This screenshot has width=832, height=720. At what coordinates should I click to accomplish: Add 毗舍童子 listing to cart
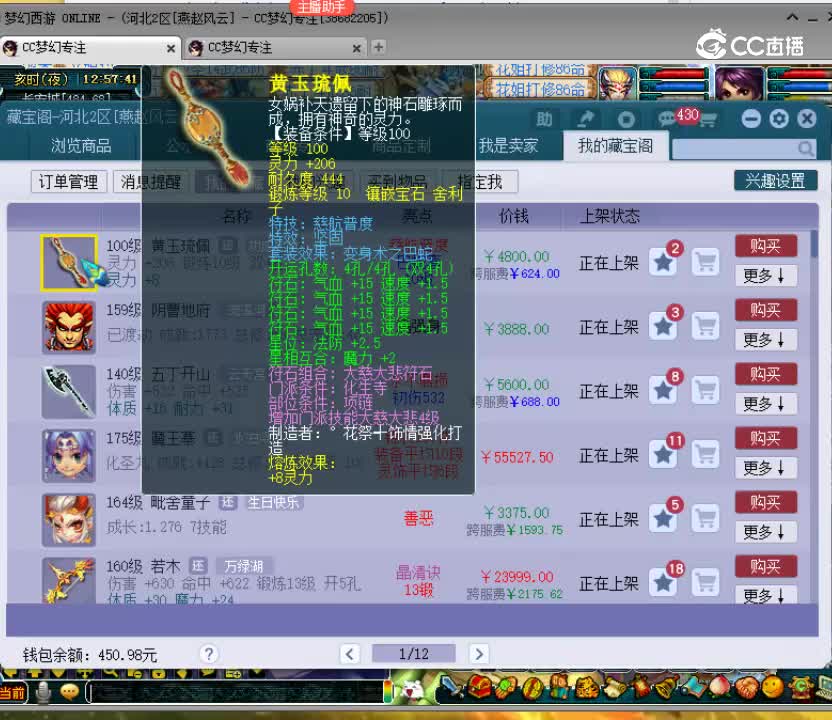(x=706, y=519)
